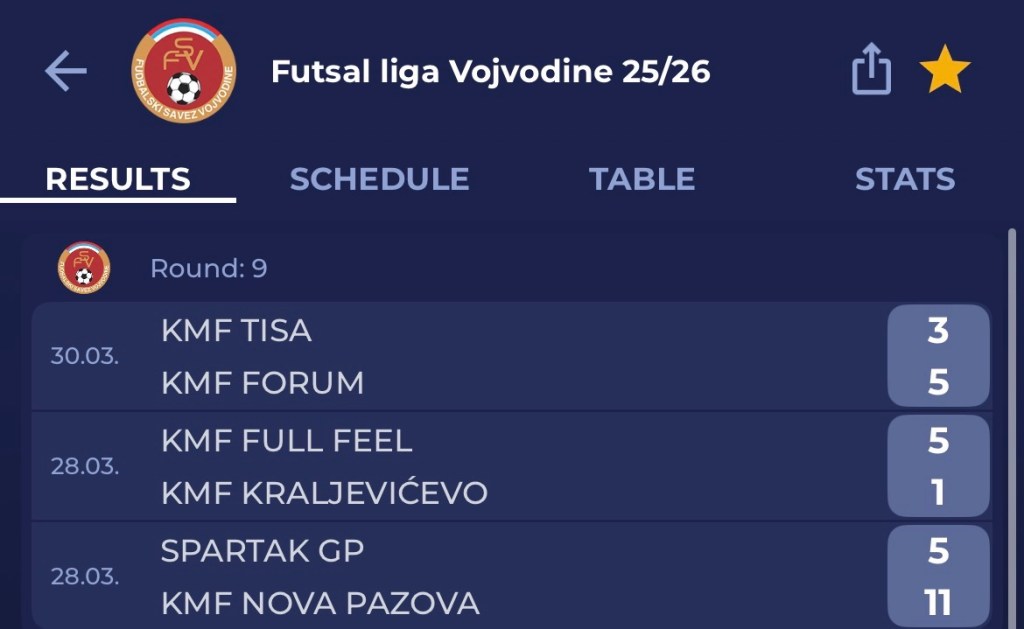Viewport: 1024px width, 629px height.
Task: Tap the back arrow icon
Action: tap(66, 72)
